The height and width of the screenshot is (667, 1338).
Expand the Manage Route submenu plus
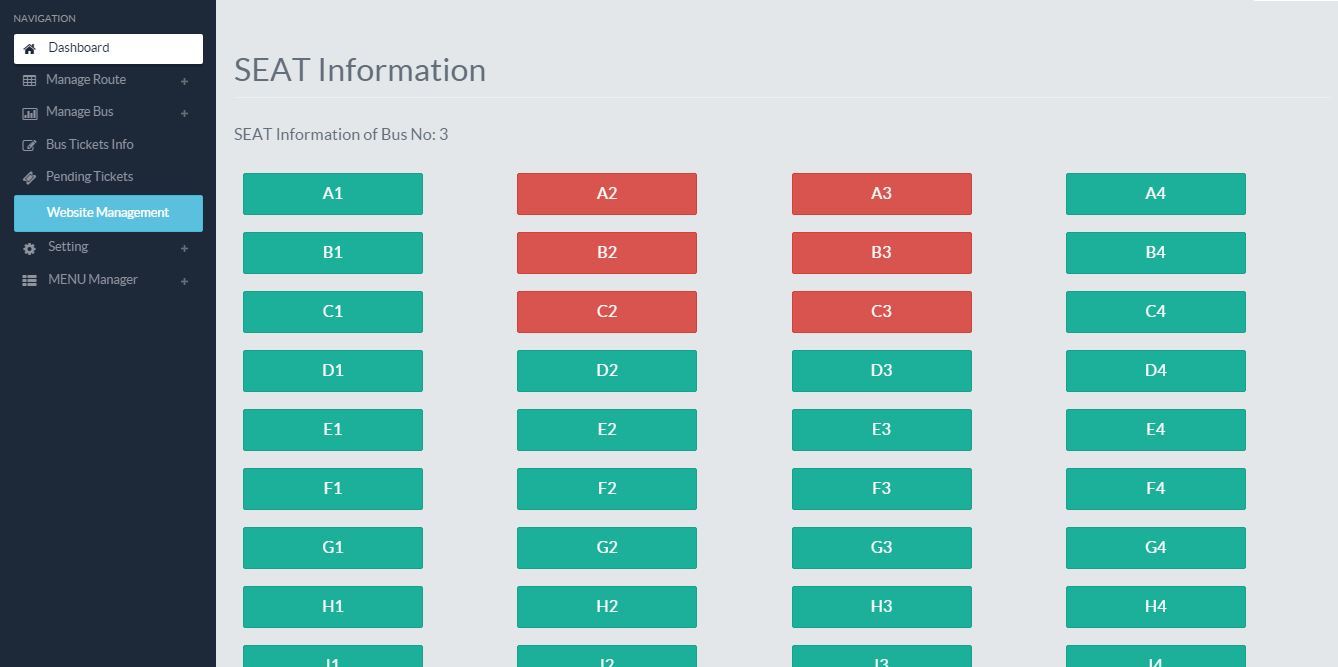[x=184, y=81]
